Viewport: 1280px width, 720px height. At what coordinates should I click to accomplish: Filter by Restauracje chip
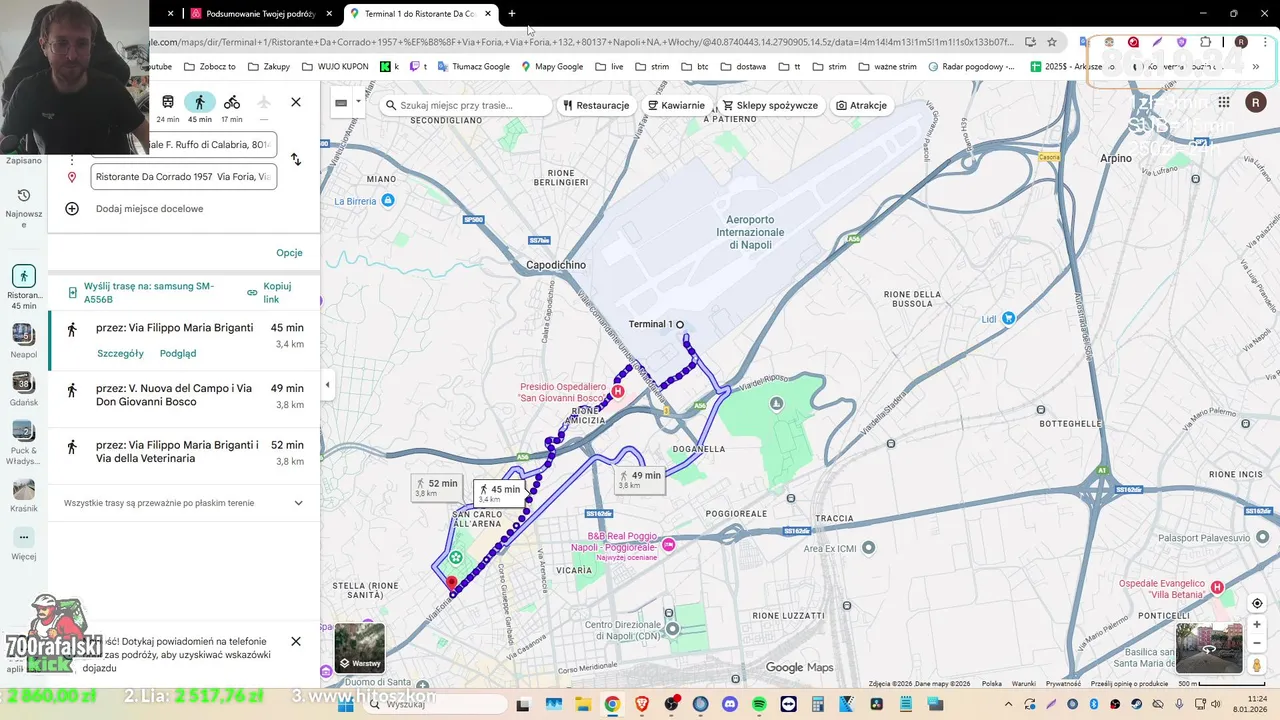tap(596, 105)
